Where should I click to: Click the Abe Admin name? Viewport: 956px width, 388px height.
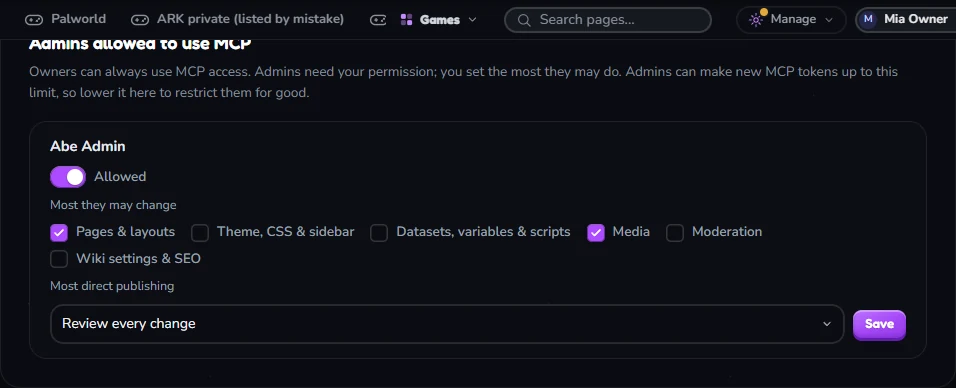pos(87,146)
